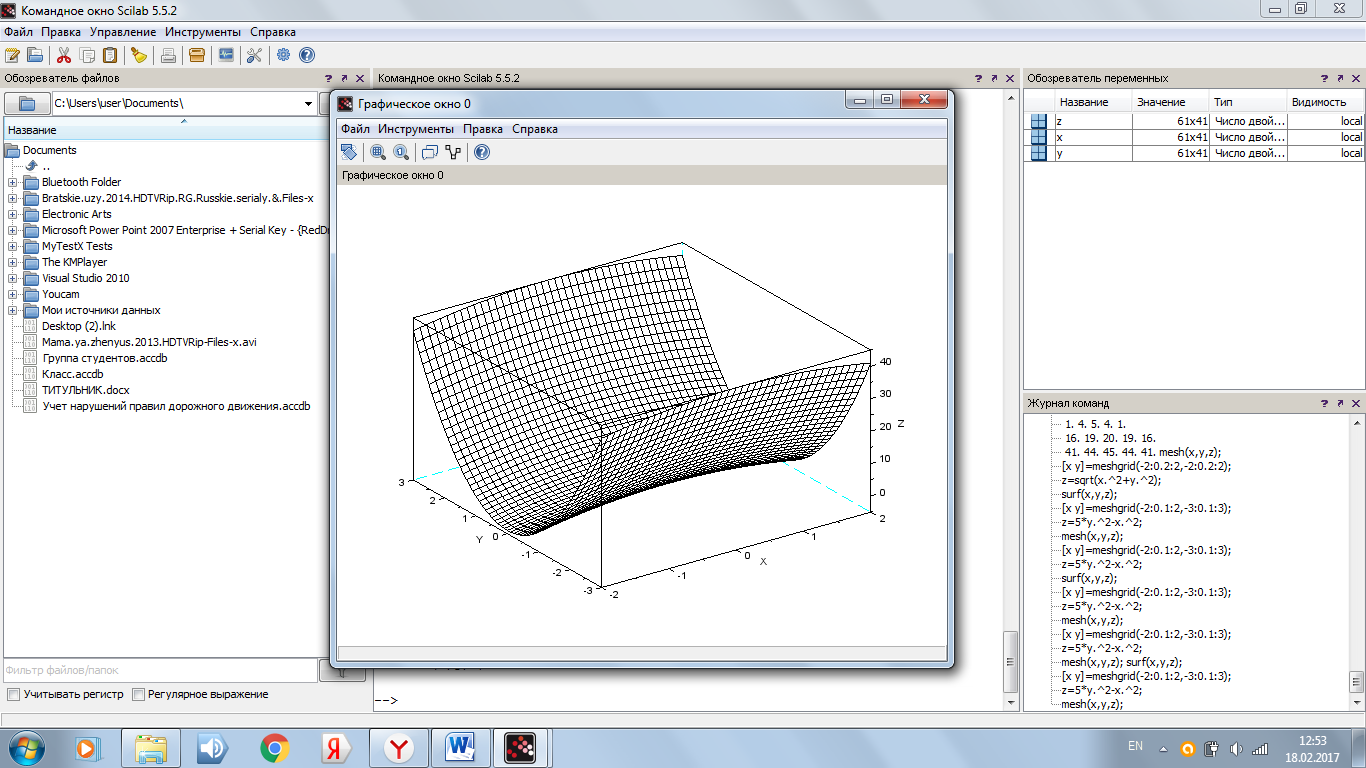Open Scilab preferences tools icon
This screenshot has width=1366, height=768.
(x=254, y=55)
